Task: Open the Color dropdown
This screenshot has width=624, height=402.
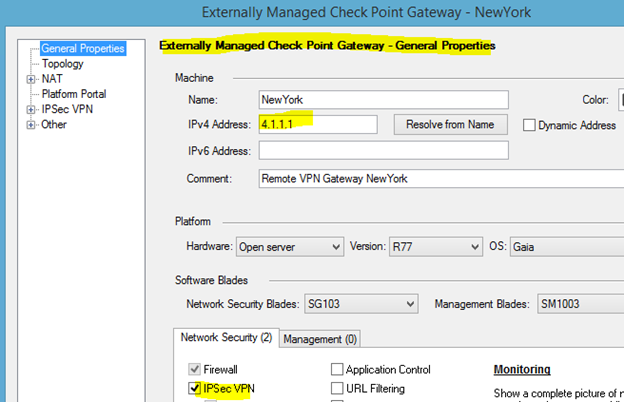Action: pos(621,100)
